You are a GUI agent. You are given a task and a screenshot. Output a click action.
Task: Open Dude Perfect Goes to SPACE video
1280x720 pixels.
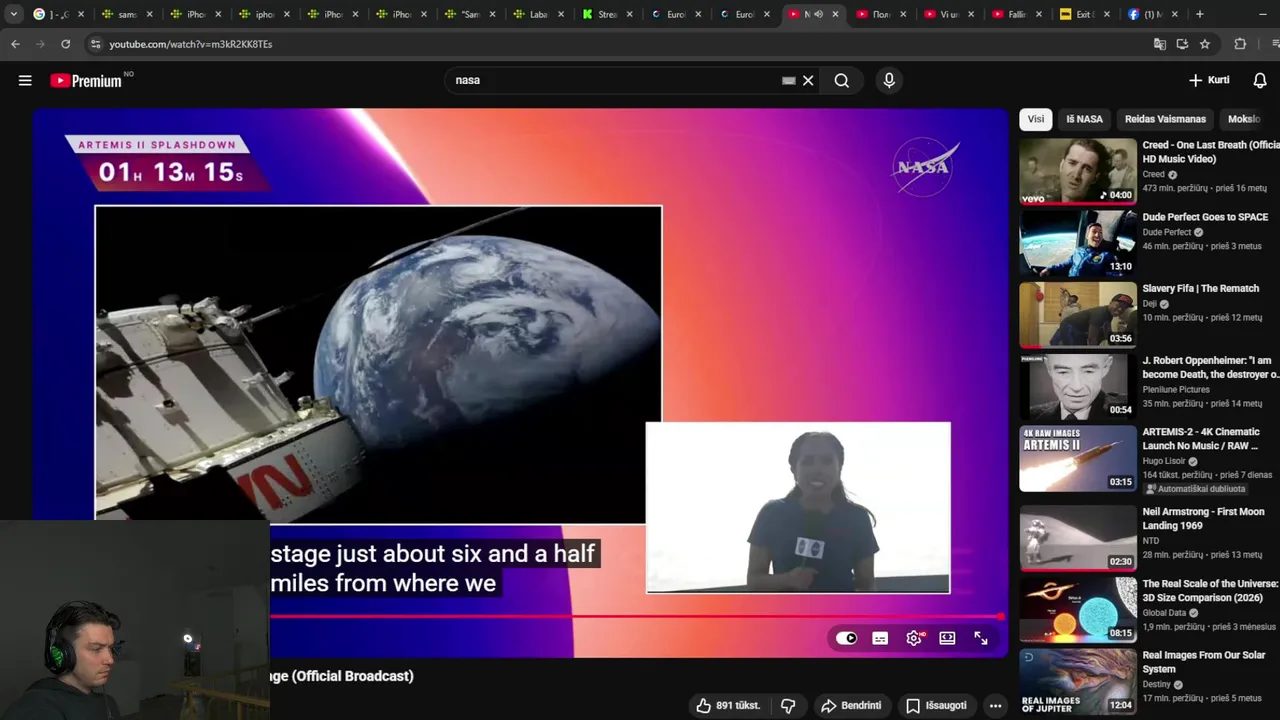pyautogui.click(x=1205, y=217)
